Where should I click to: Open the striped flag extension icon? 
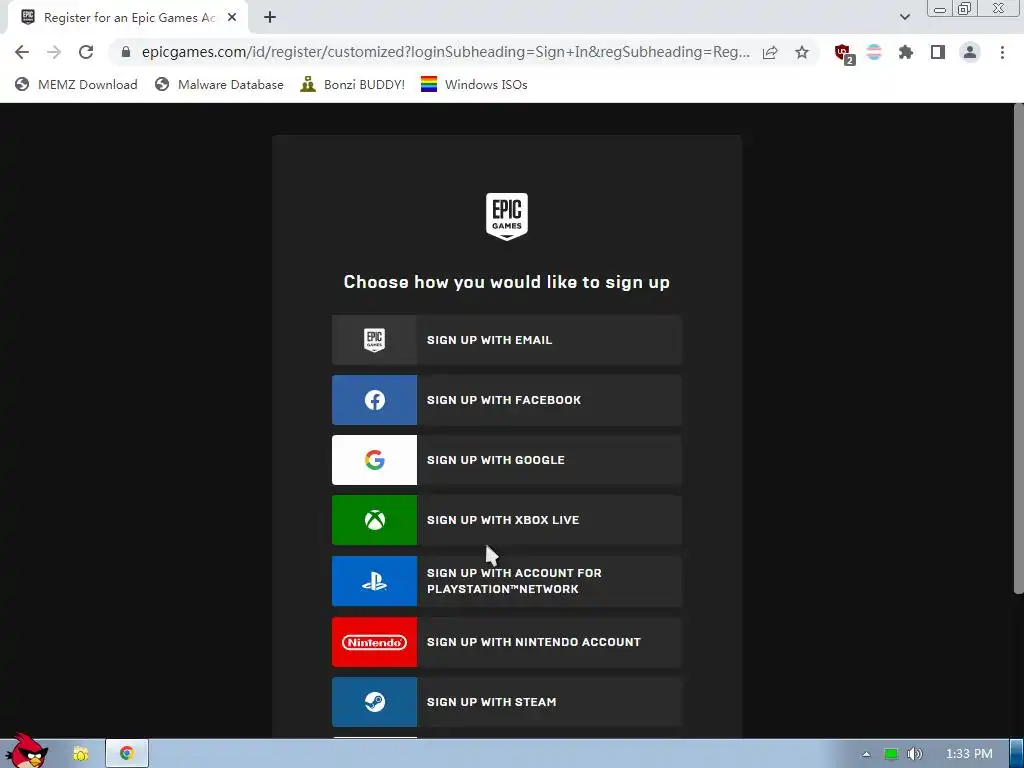(874, 52)
